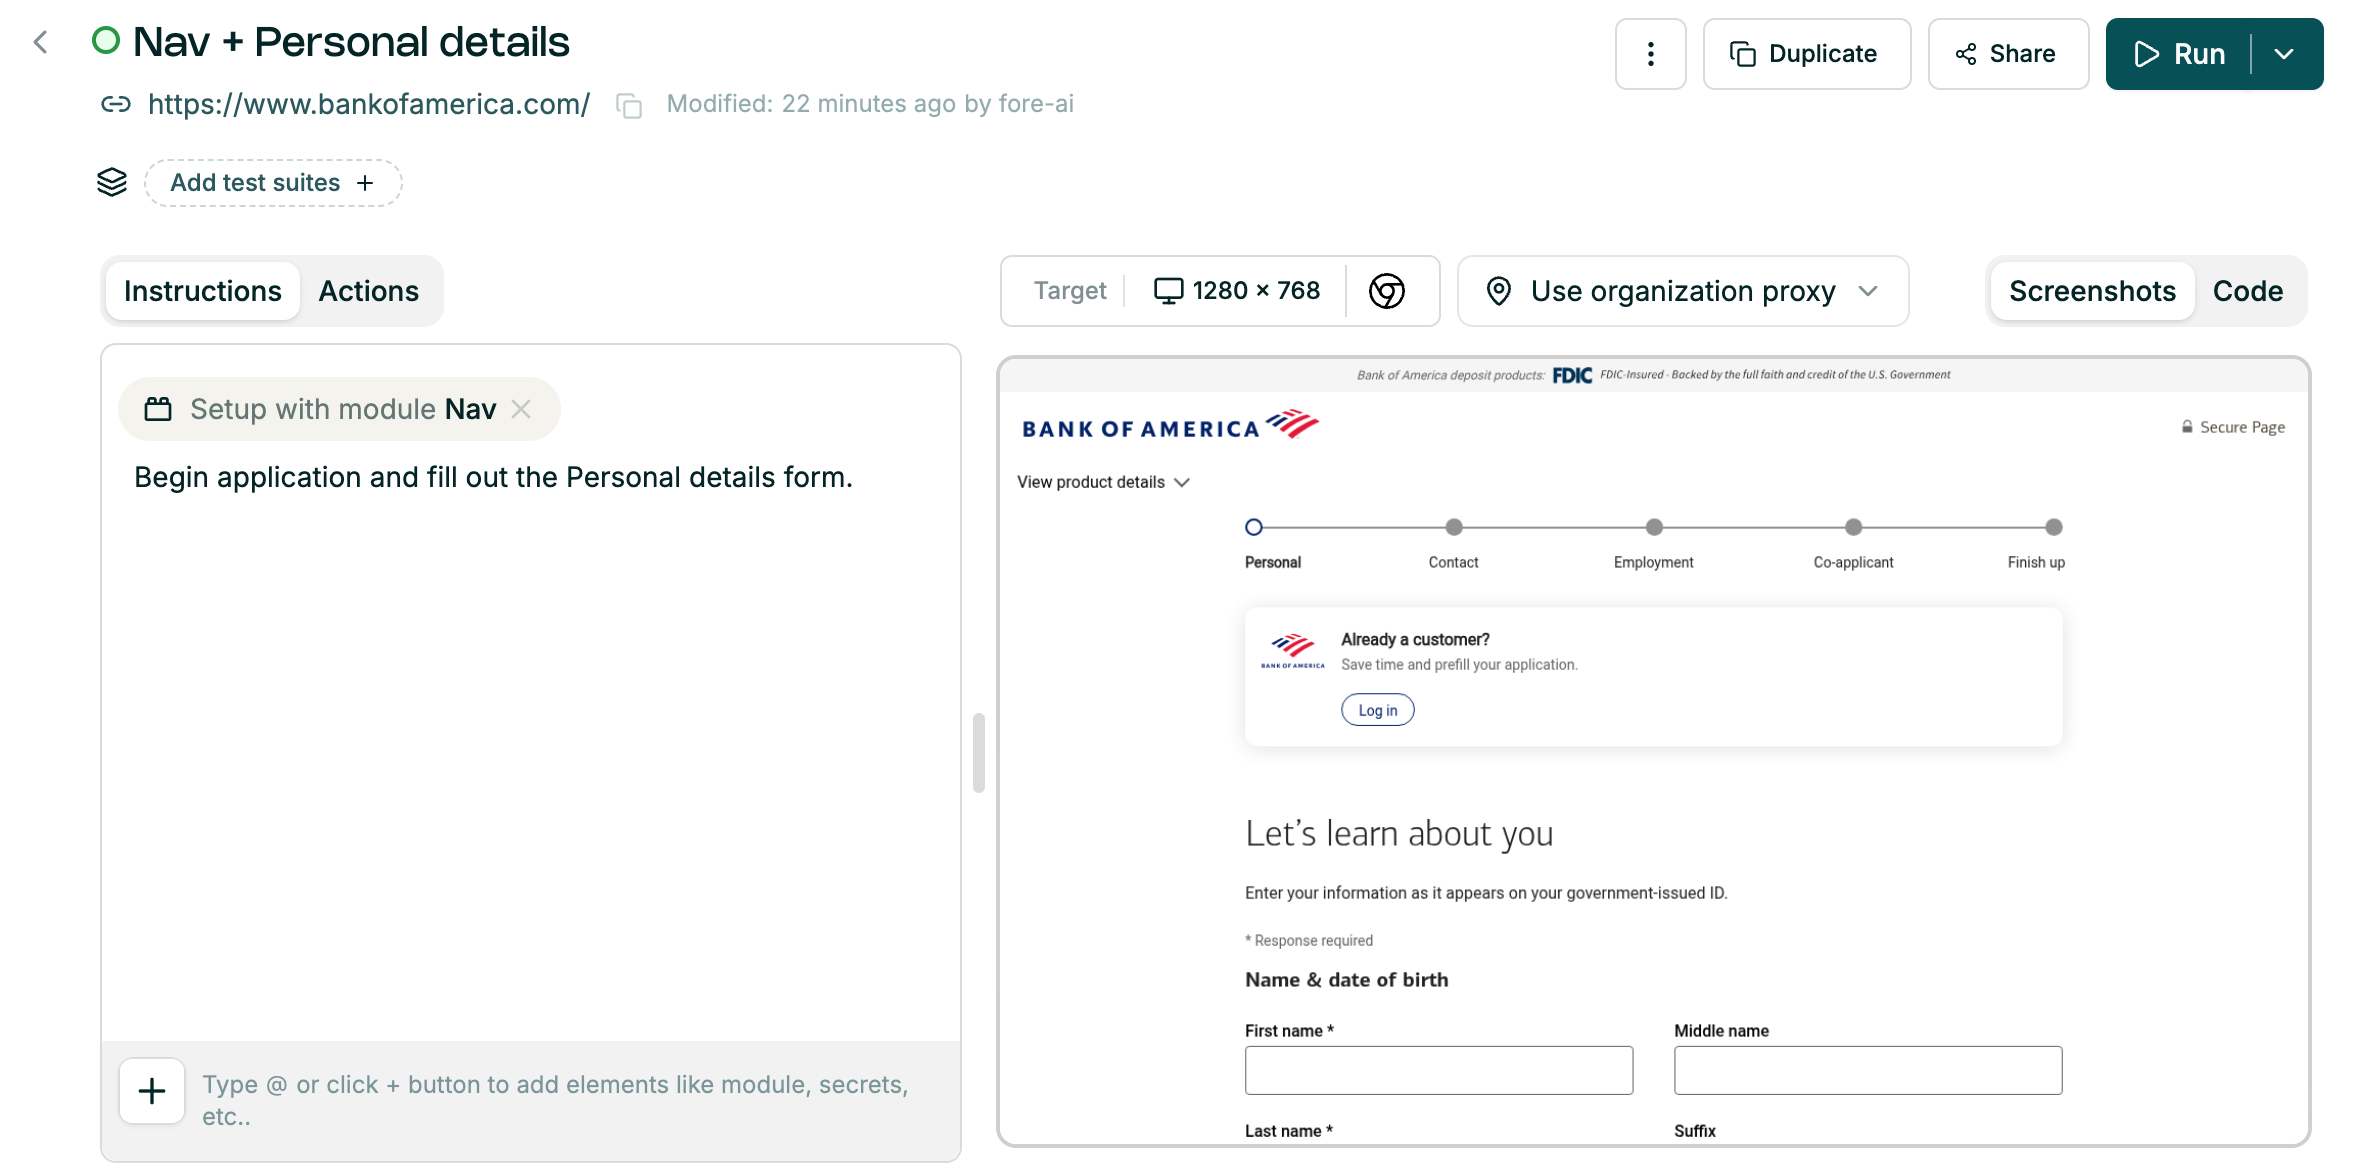Open the three-dot more options menu
Image resolution: width=2368 pixels, height=1164 pixels.
coord(1651,54)
